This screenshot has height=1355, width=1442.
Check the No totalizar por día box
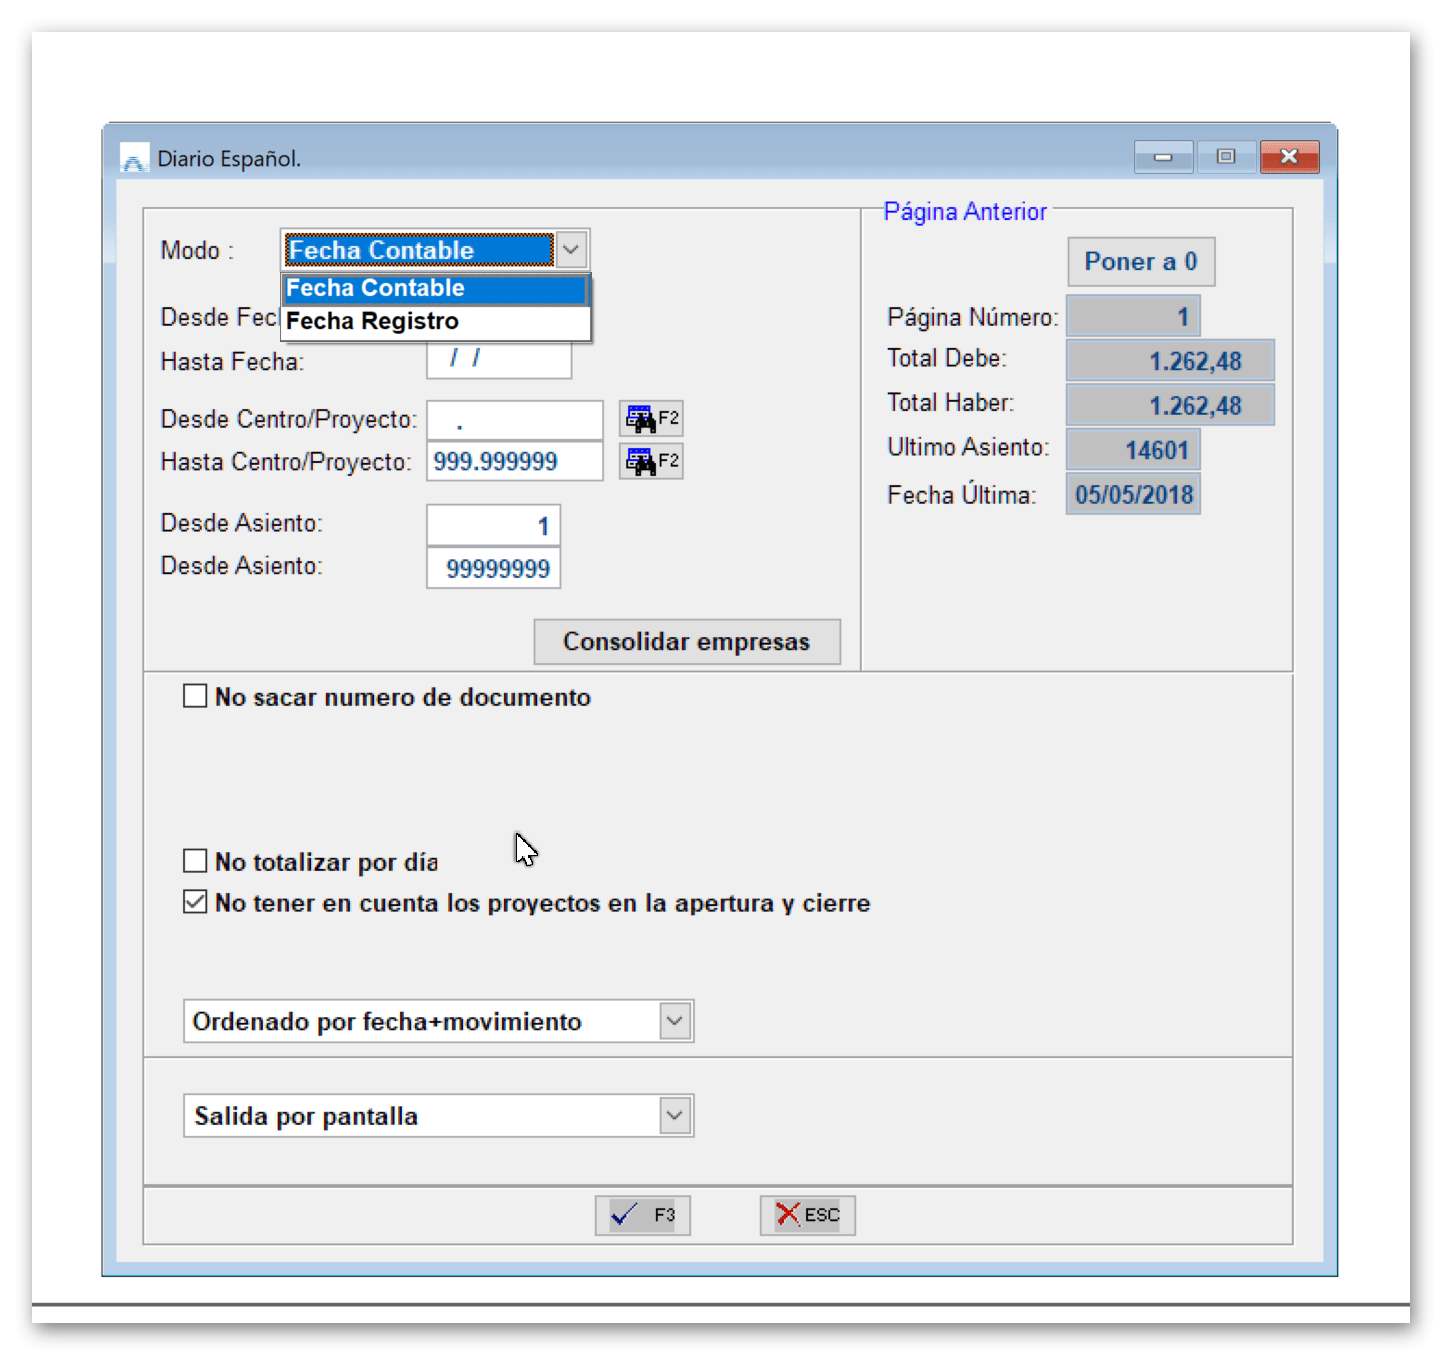[x=195, y=861]
